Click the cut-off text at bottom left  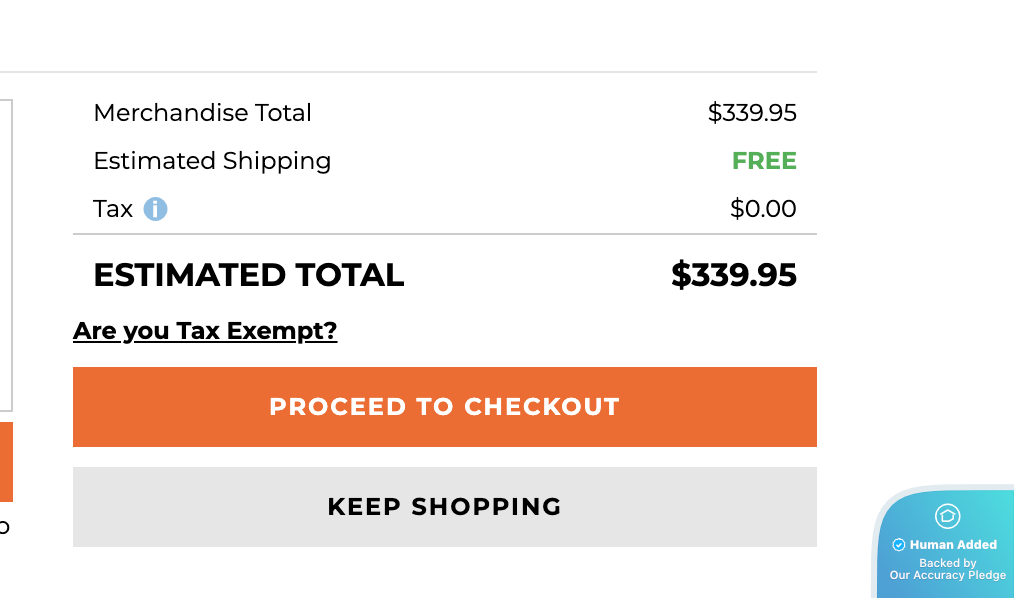pos(4,527)
